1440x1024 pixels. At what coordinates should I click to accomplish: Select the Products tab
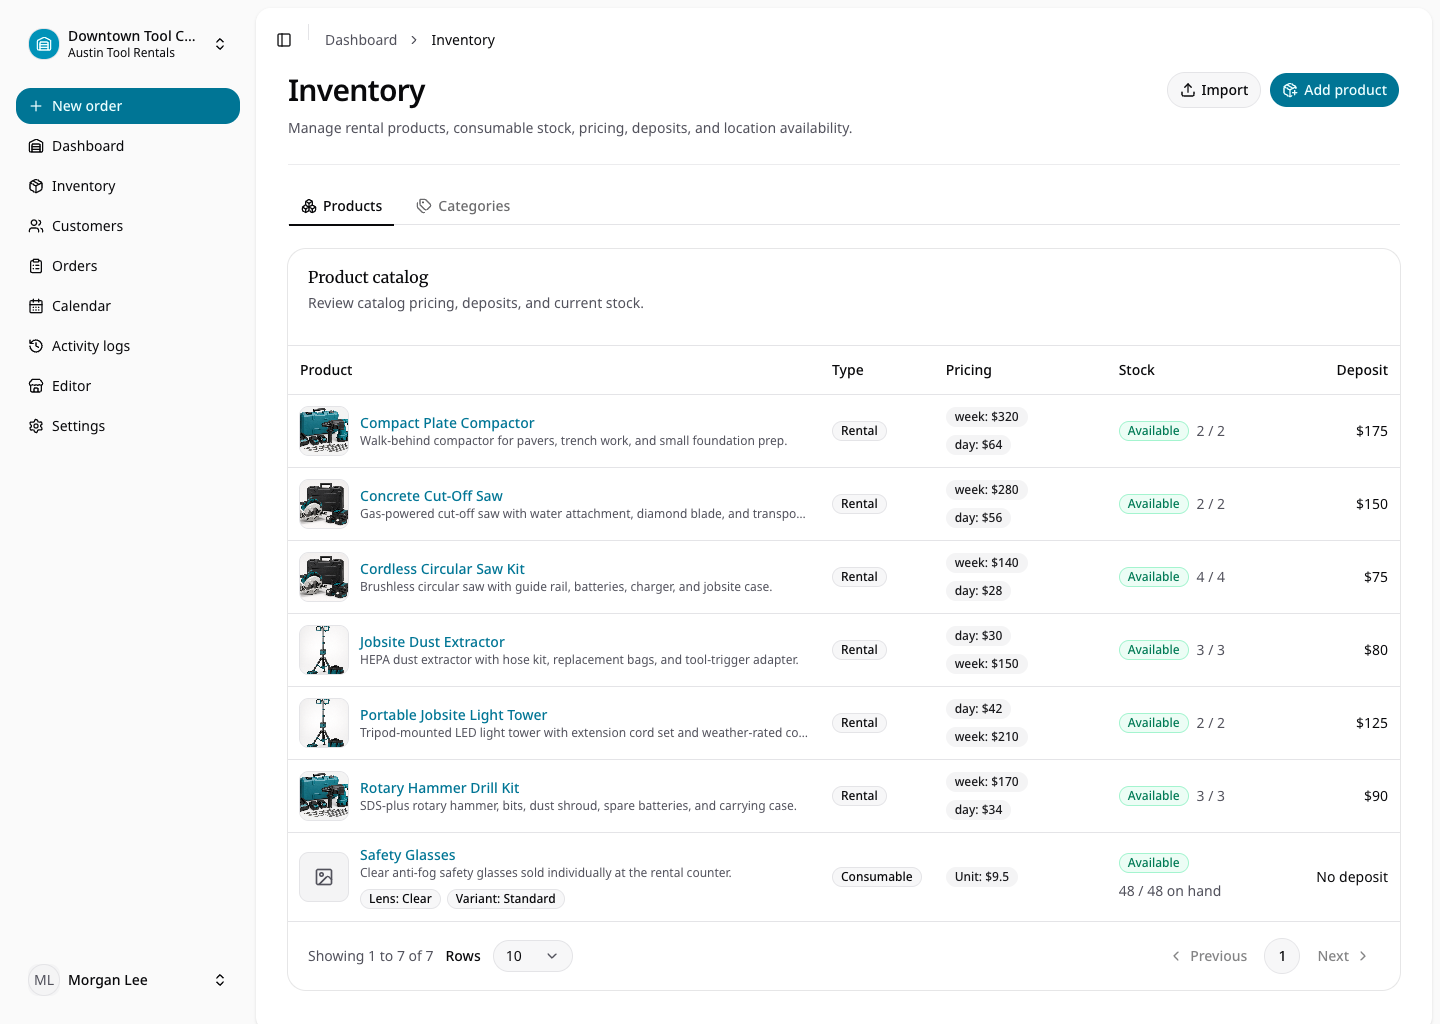[x=342, y=206]
